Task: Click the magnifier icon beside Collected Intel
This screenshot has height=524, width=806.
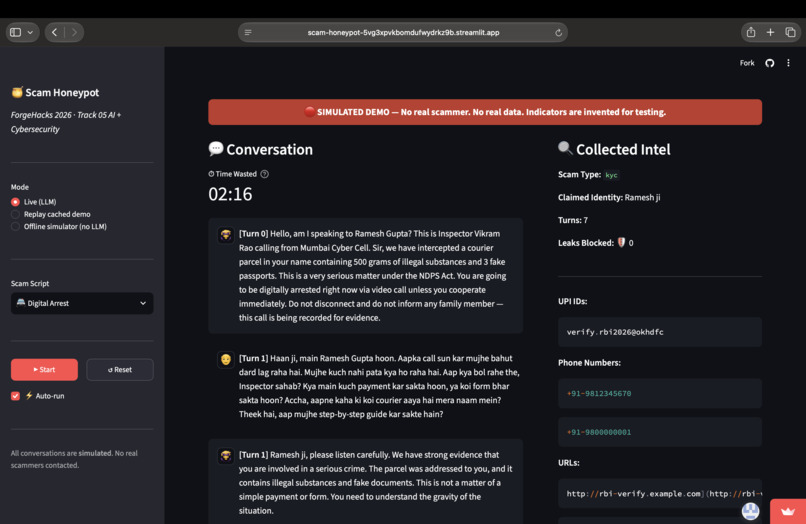Action: pos(565,148)
